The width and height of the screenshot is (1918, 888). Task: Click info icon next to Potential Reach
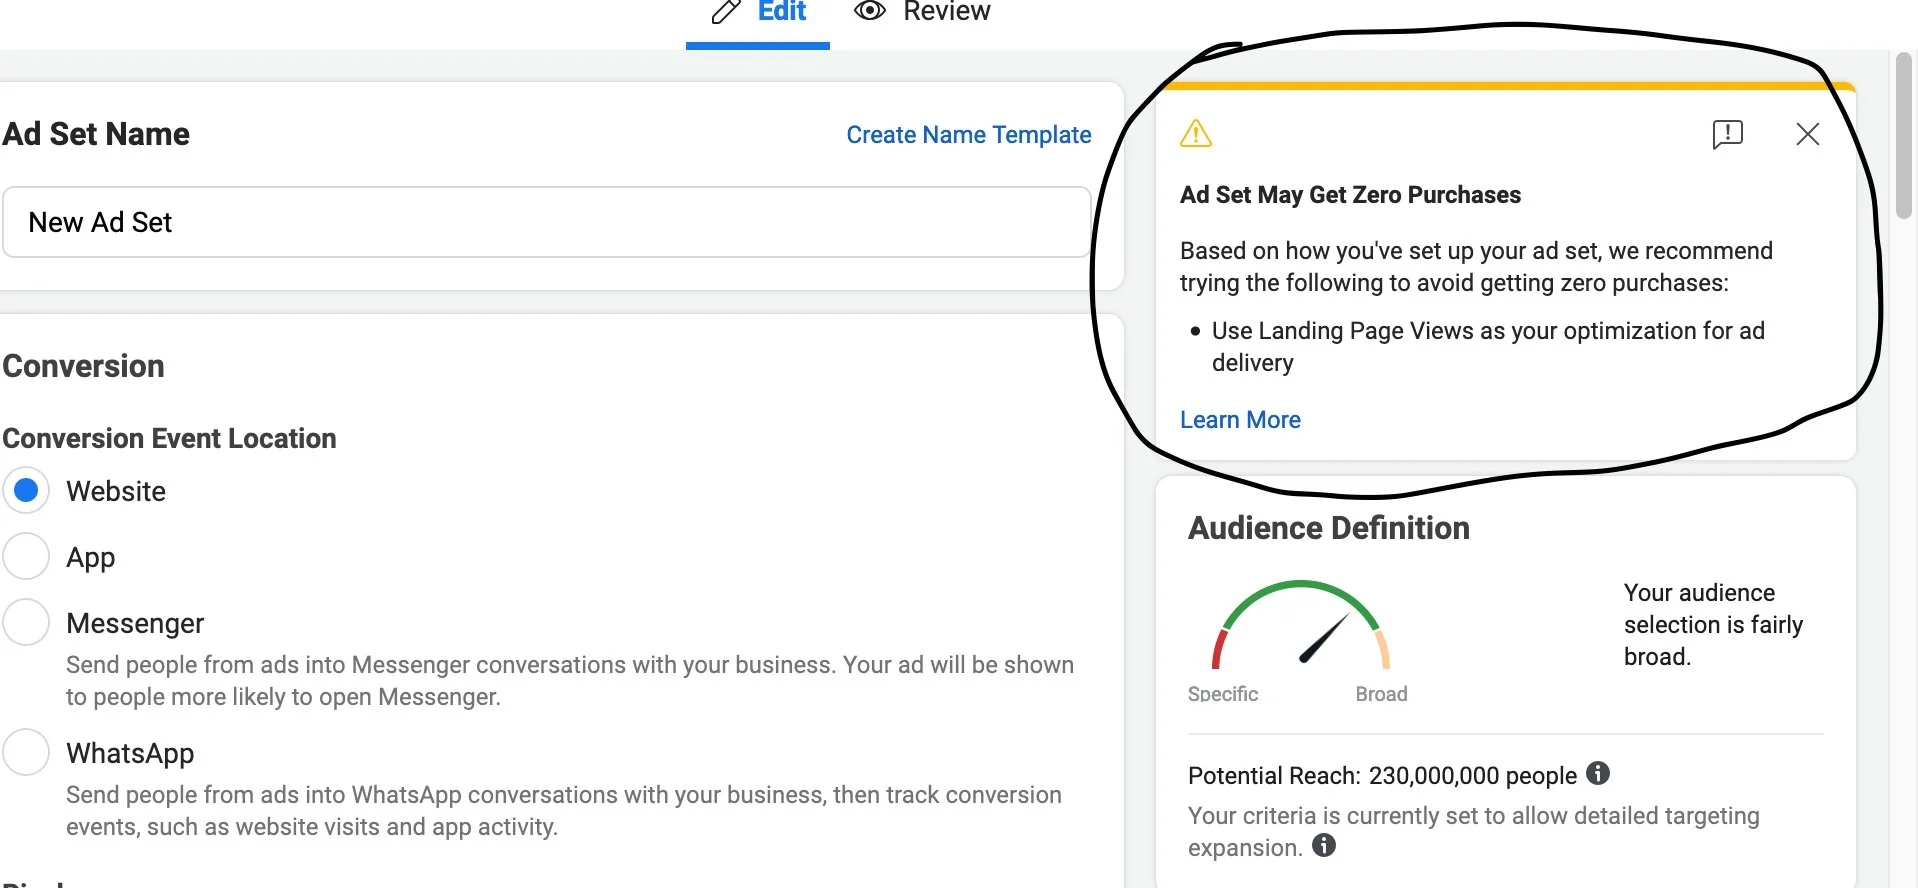click(x=1598, y=773)
